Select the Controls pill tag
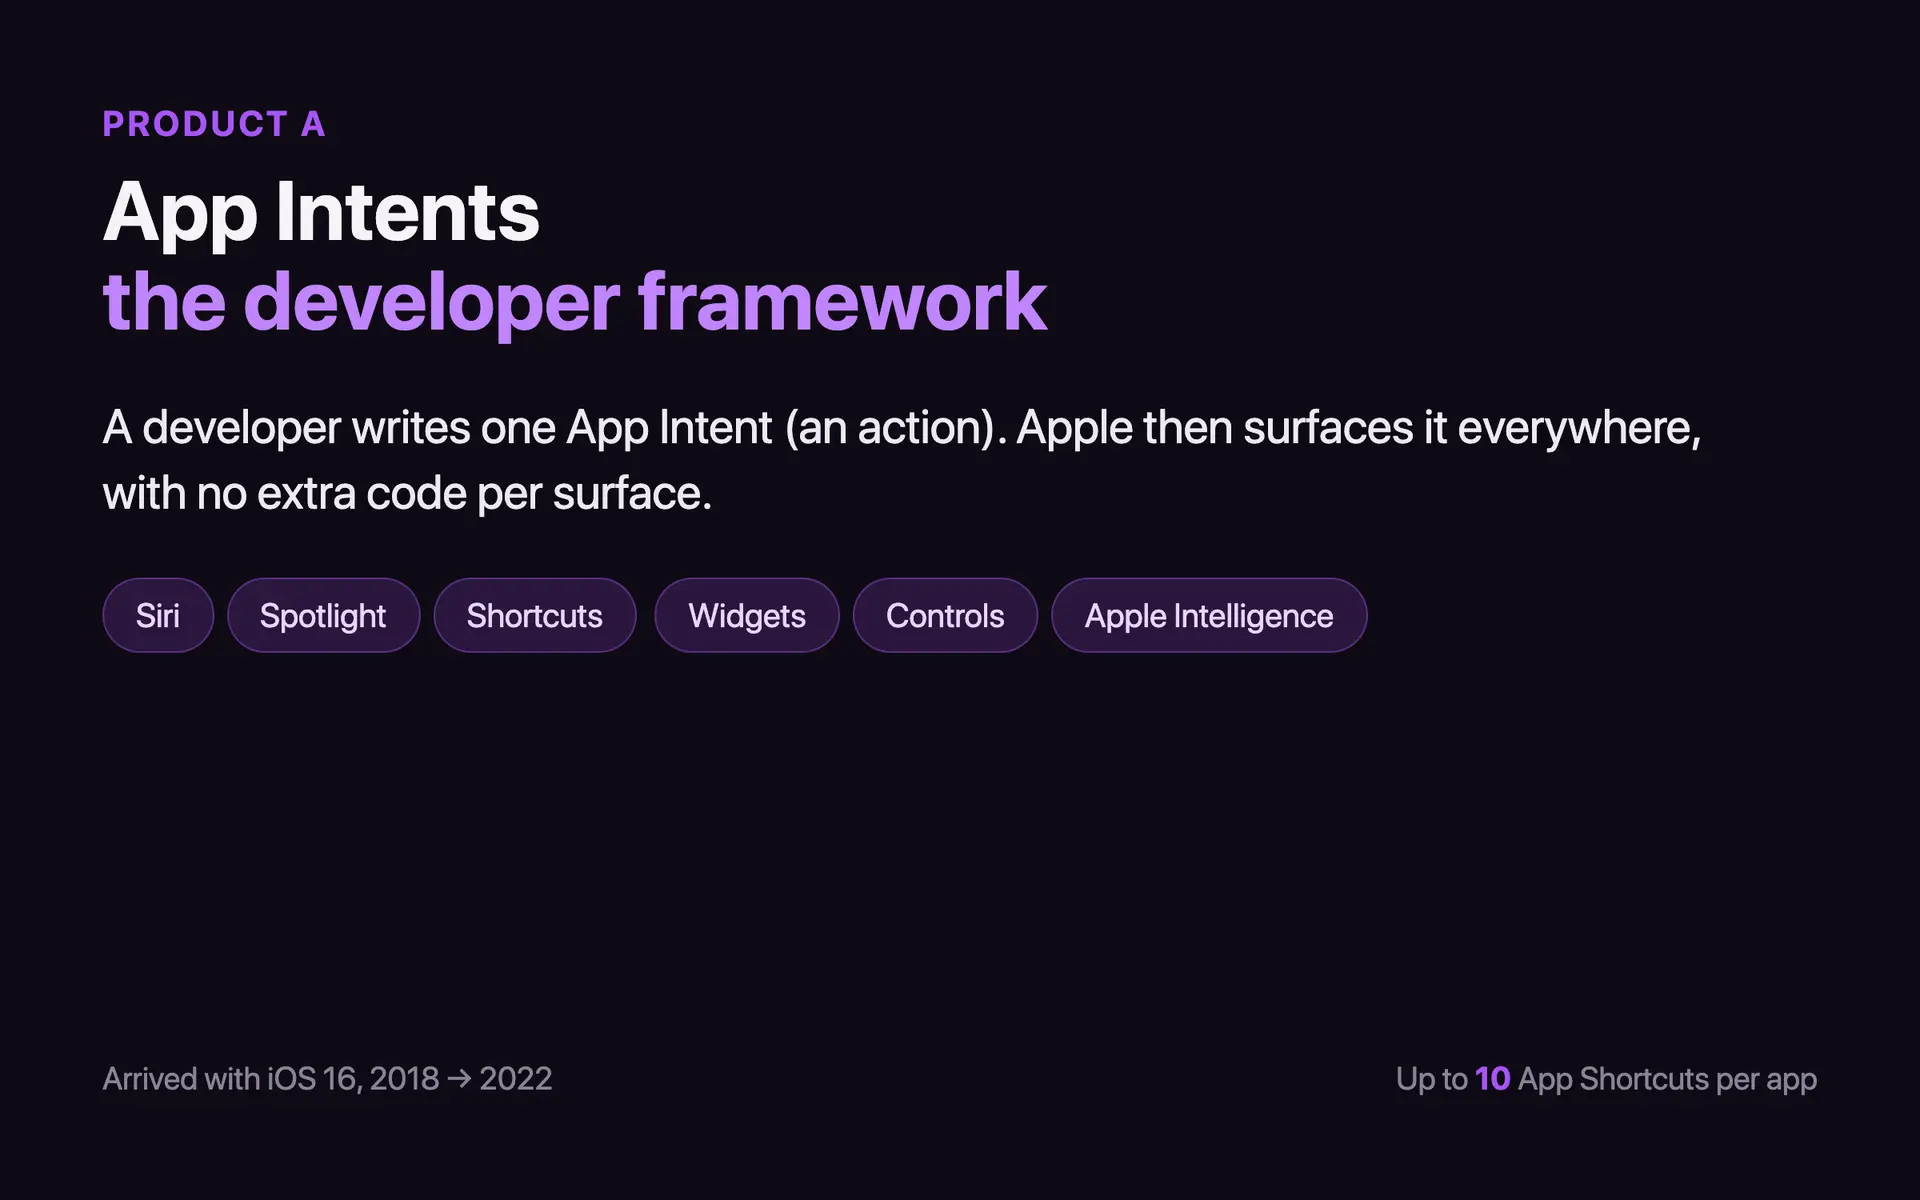The height and width of the screenshot is (1200, 1920). click(x=945, y=615)
